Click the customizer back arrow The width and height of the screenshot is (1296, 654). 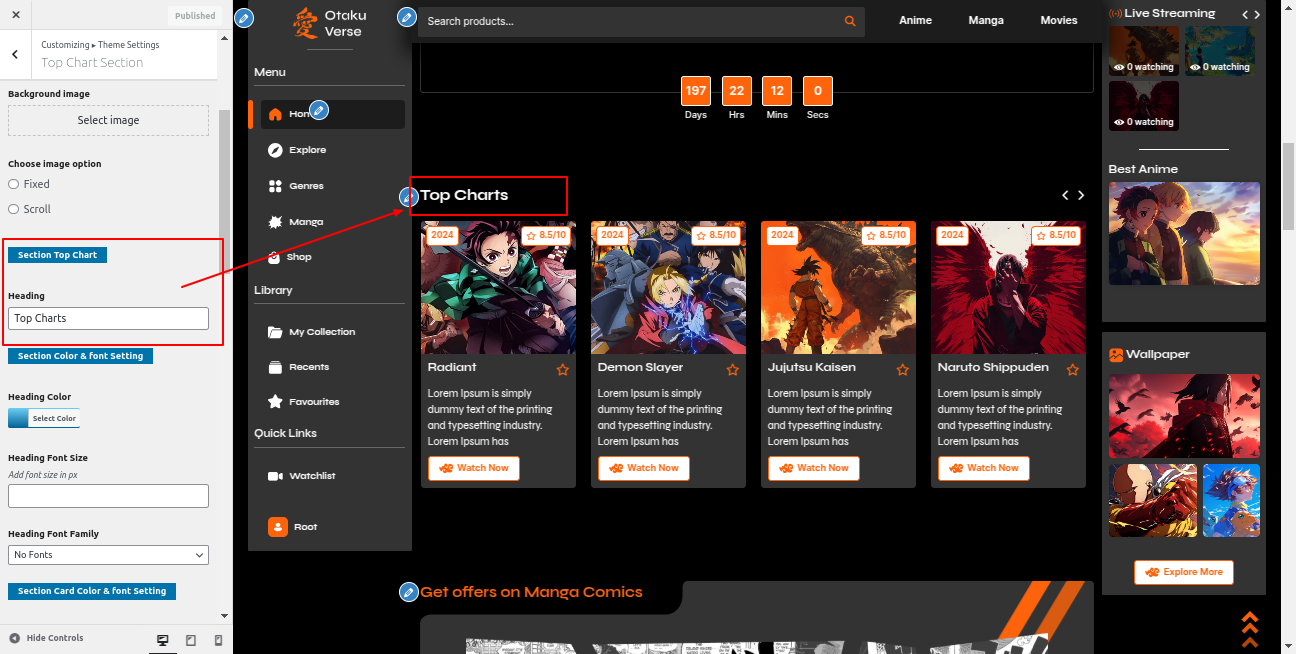click(x=15, y=55)
